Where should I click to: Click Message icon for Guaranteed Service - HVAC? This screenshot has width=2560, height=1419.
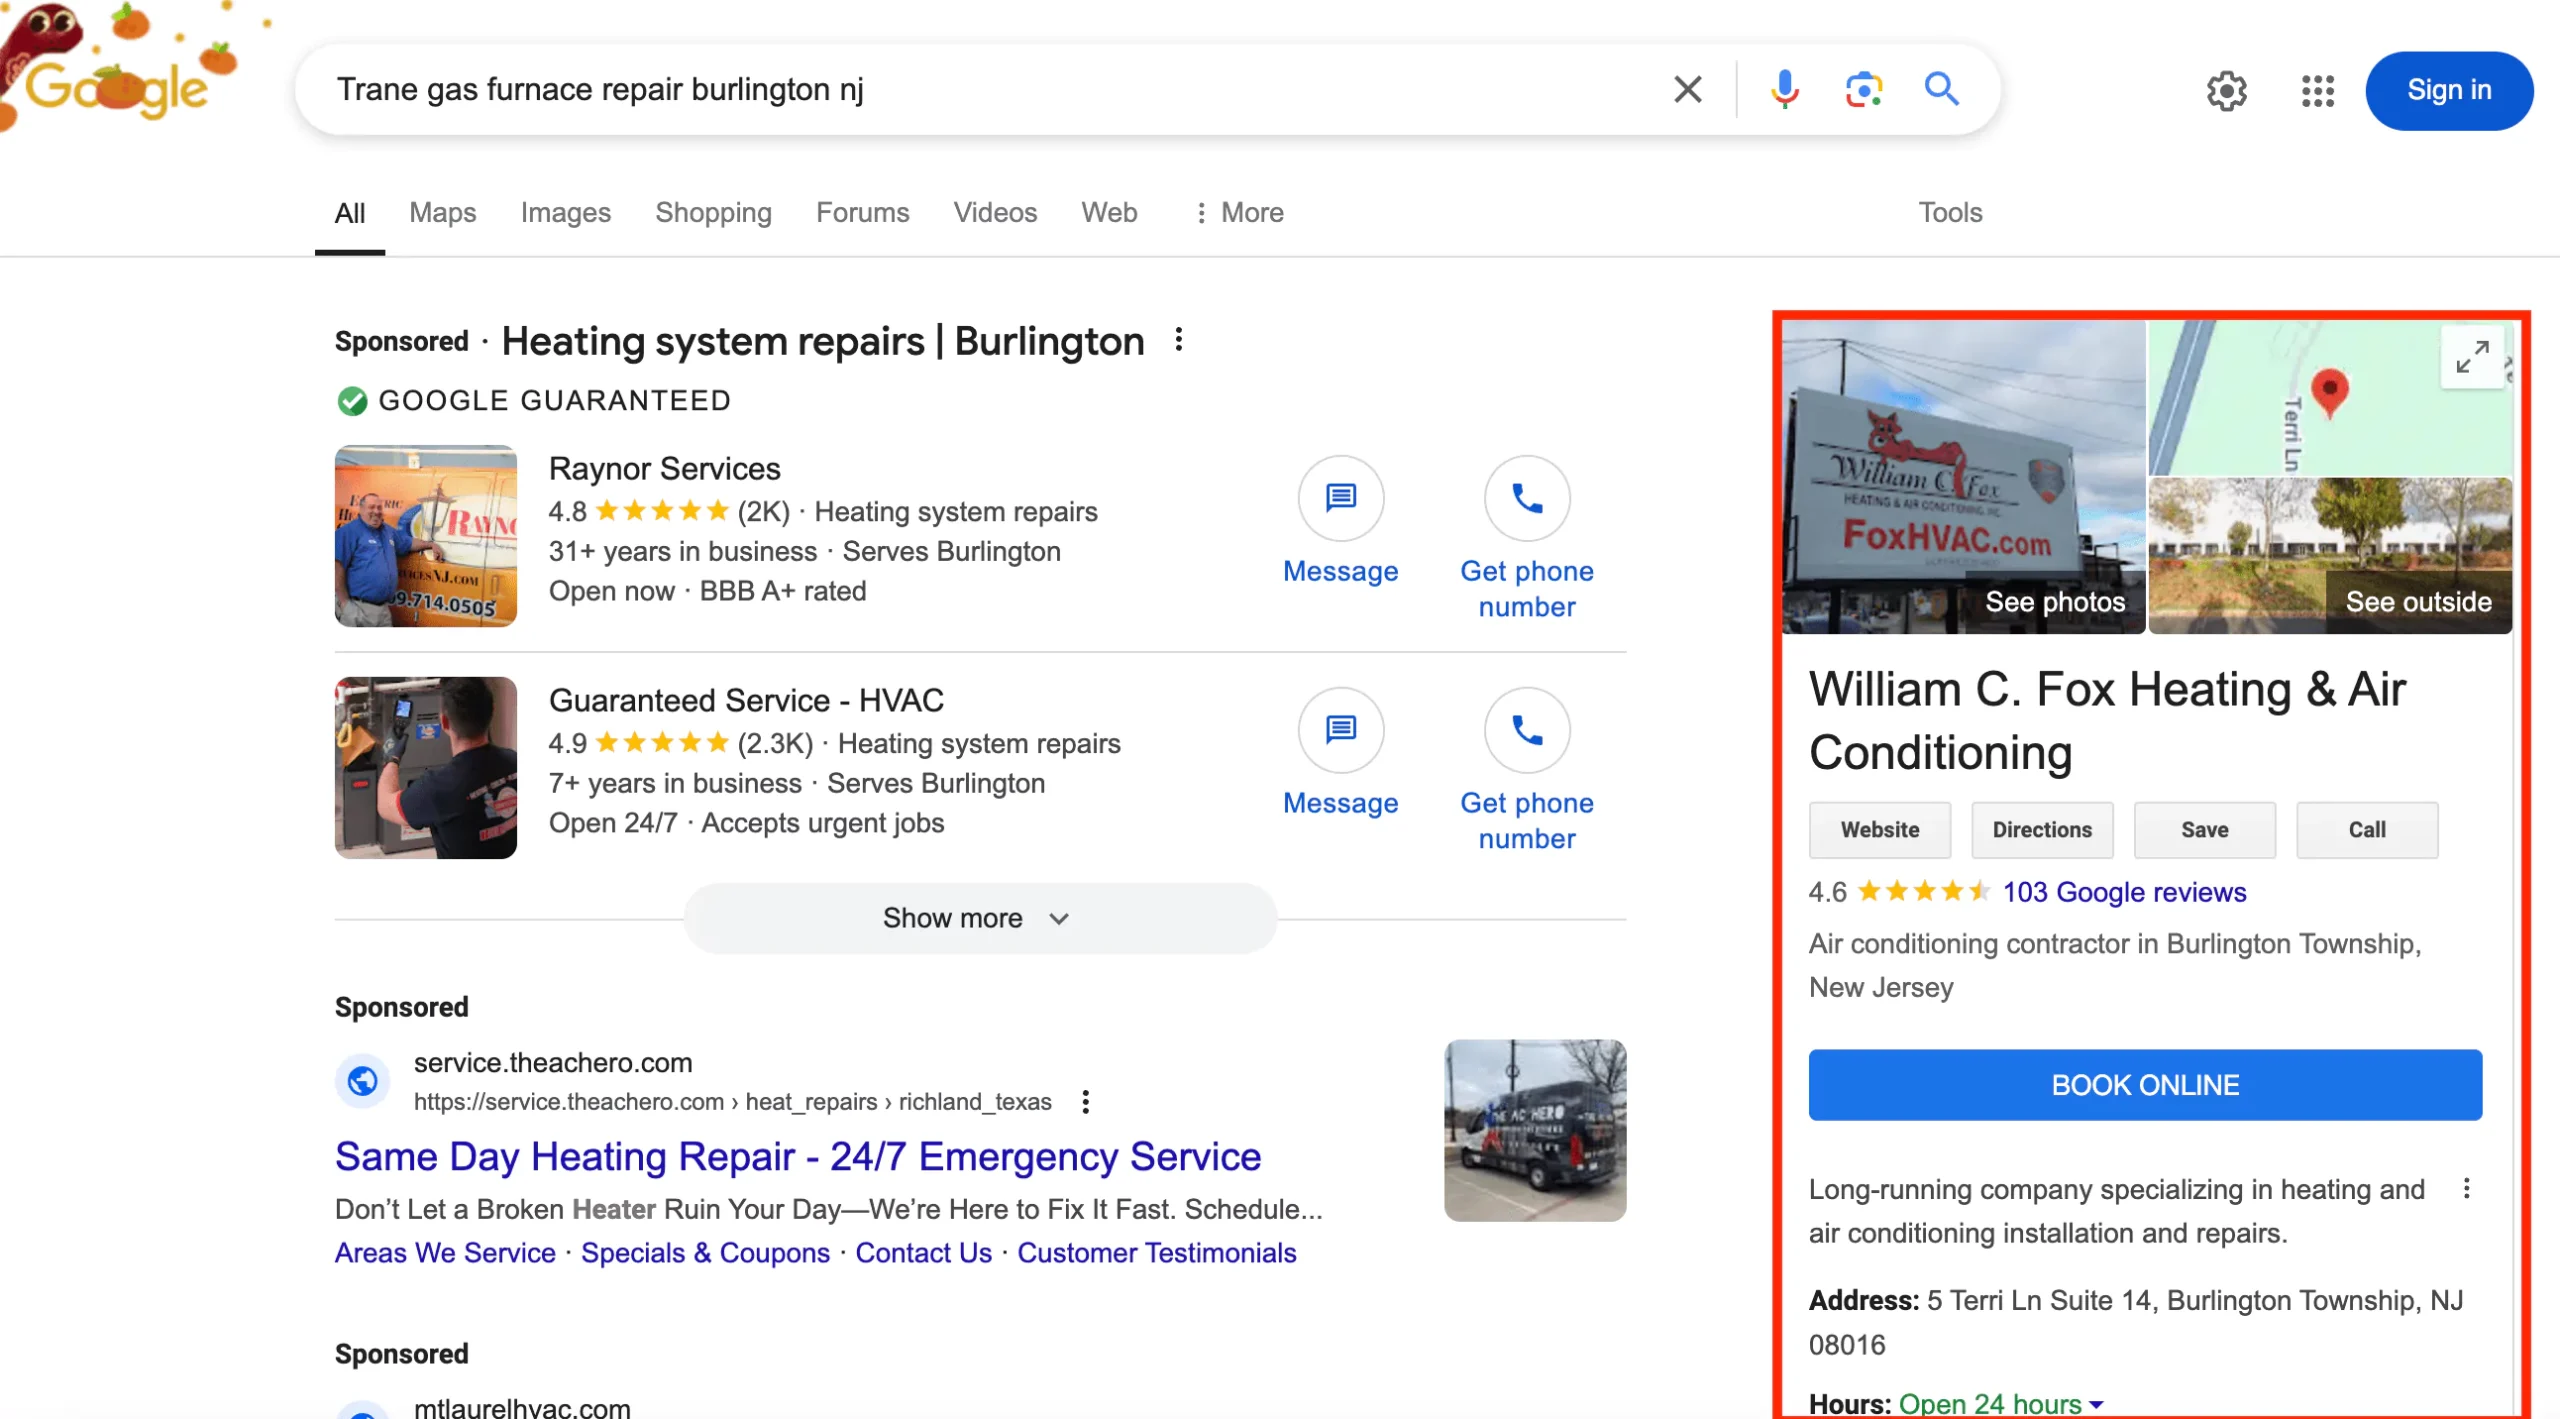coord(1340,730)
